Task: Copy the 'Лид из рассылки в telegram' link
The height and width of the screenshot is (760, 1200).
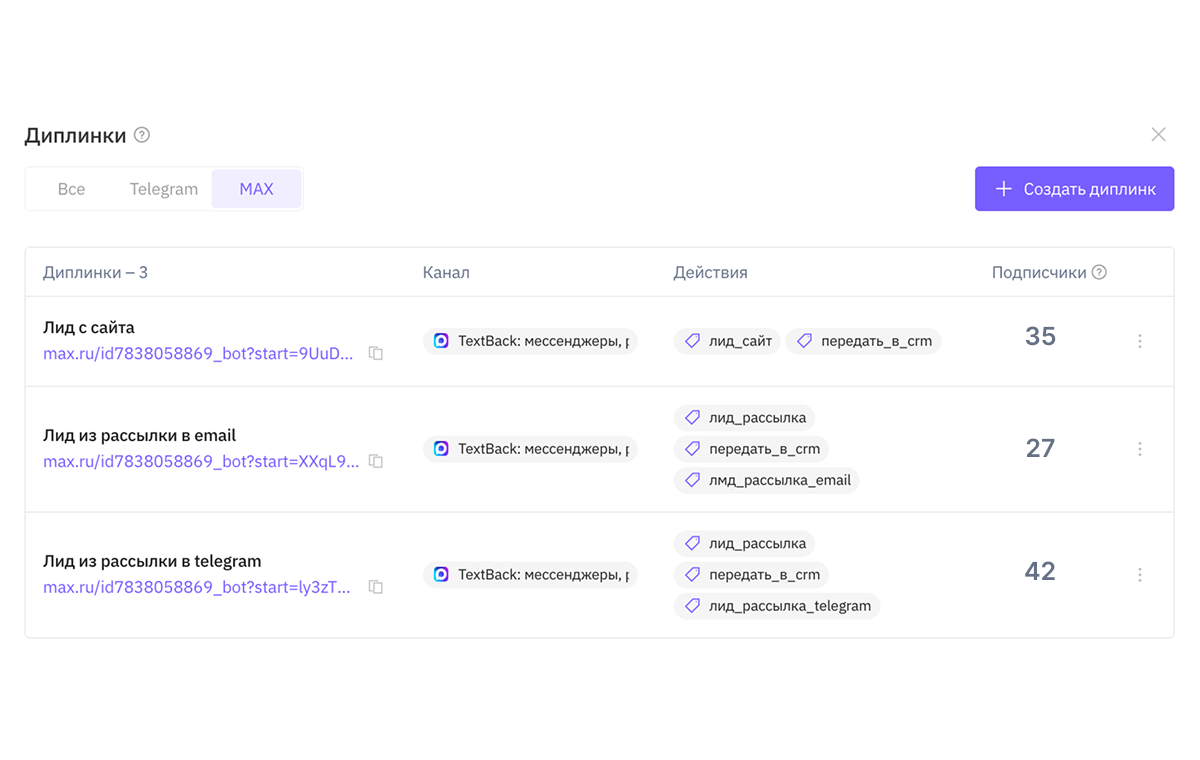Action: [x=376, y=587]
